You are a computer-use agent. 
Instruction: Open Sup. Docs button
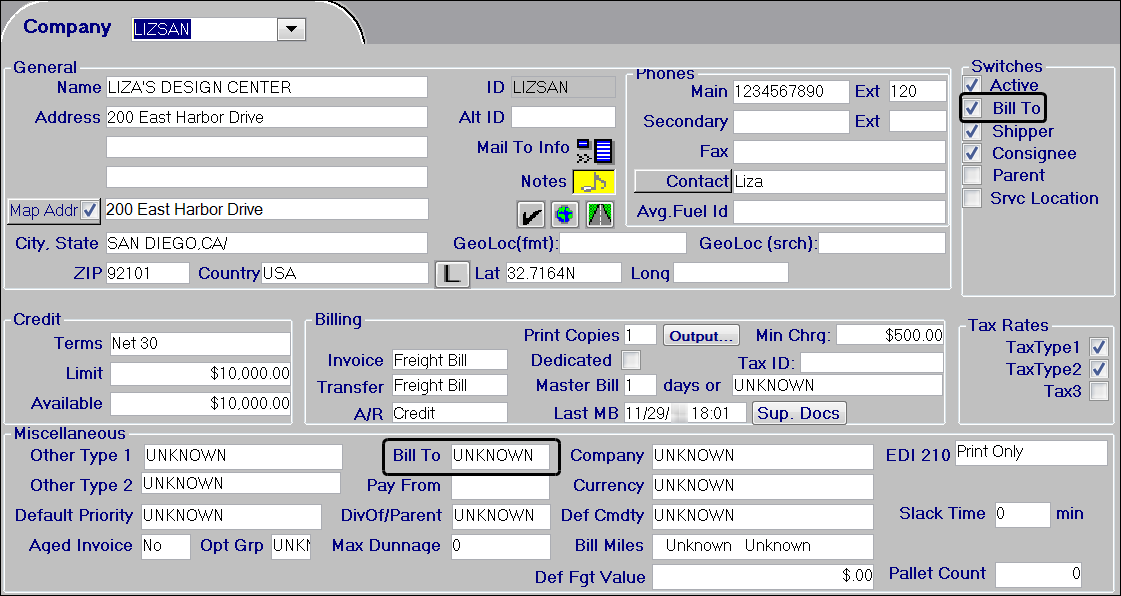point(799,413)
